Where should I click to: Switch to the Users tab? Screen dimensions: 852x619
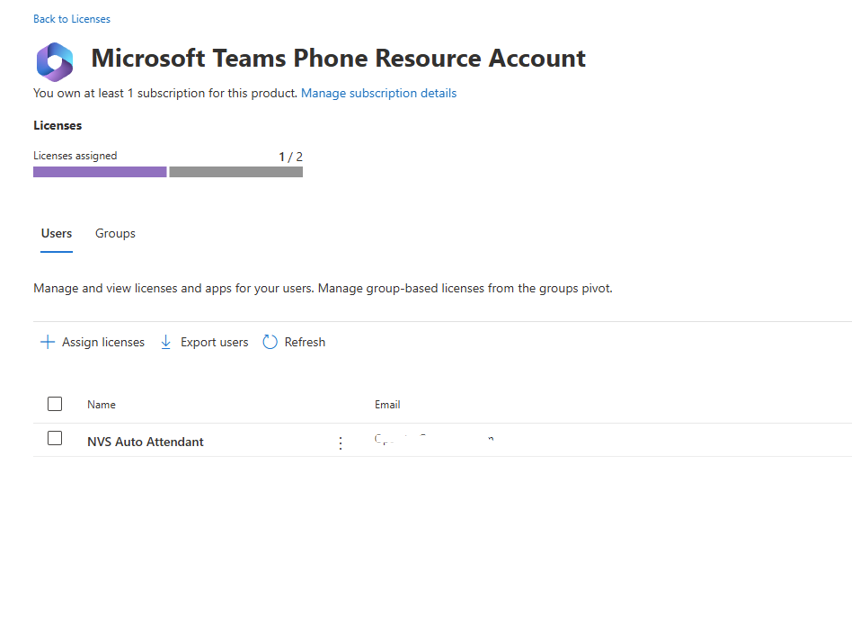[x=57, y=233]
